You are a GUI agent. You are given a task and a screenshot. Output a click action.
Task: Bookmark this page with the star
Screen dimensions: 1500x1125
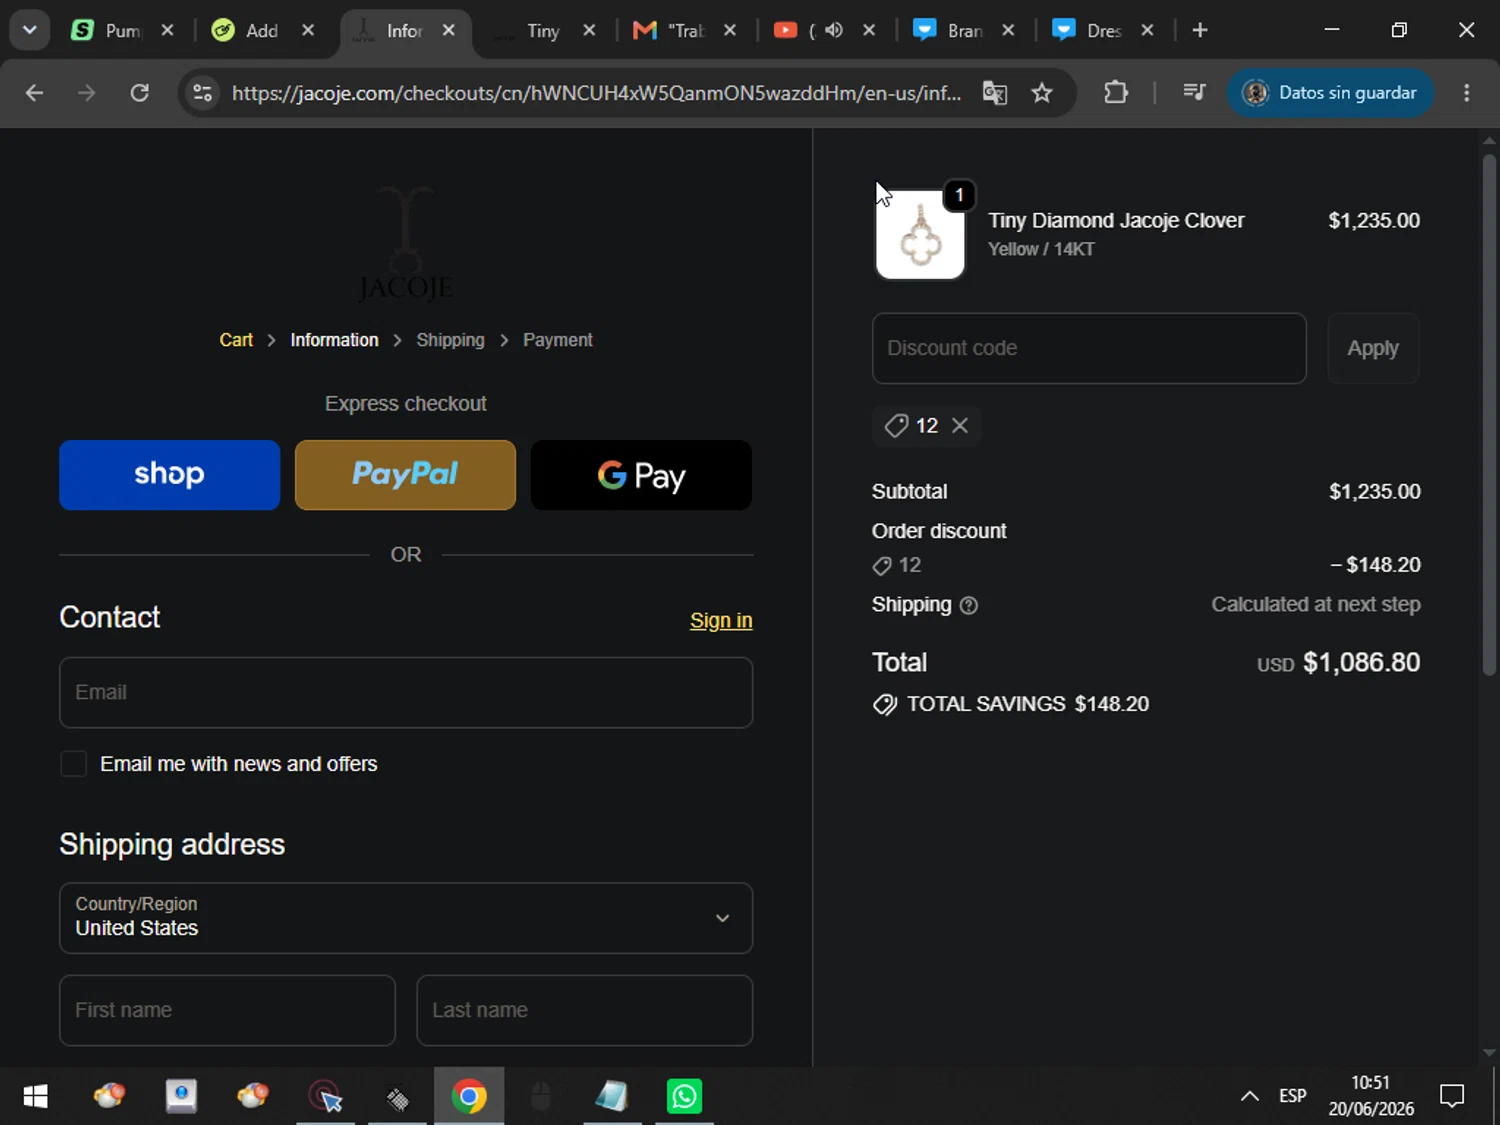[1042, 93]
